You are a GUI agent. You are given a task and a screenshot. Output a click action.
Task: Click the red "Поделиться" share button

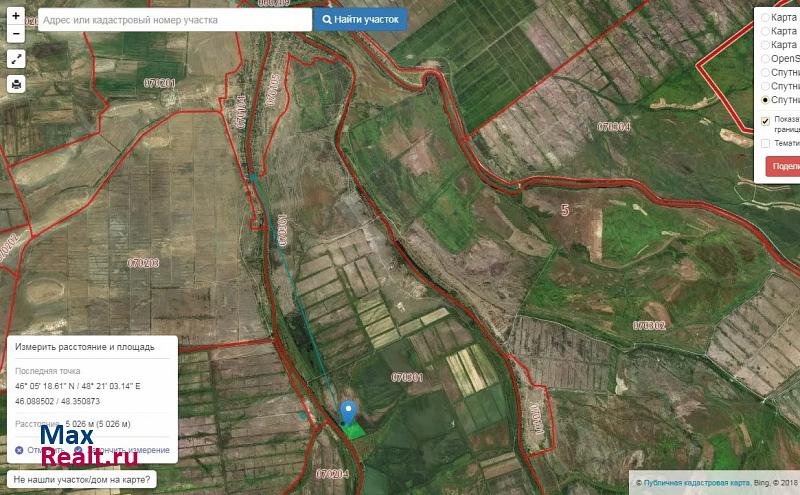point(783,167)
